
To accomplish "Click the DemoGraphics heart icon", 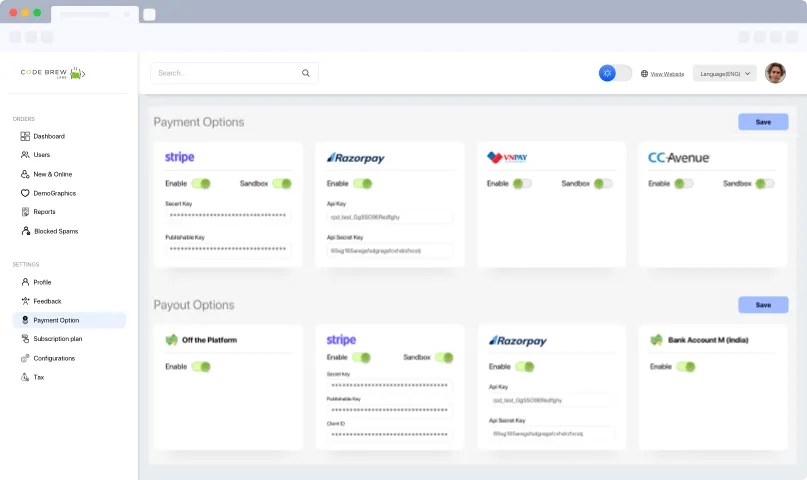I will (25, 193).
